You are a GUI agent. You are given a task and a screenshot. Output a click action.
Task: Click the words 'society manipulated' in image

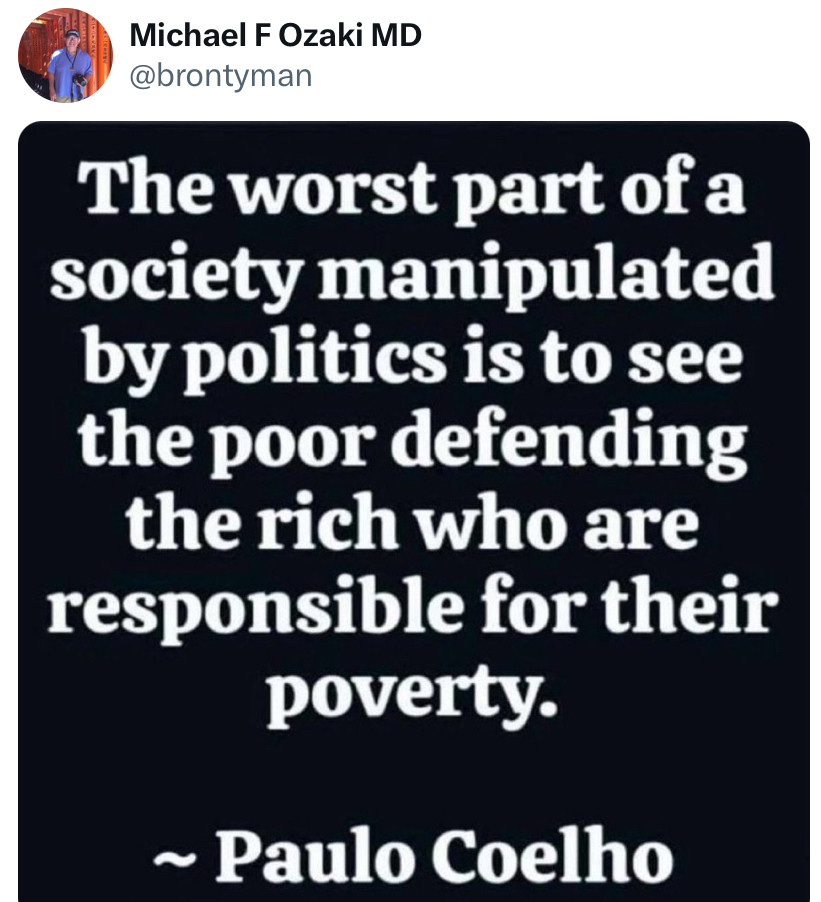(412, 273)
